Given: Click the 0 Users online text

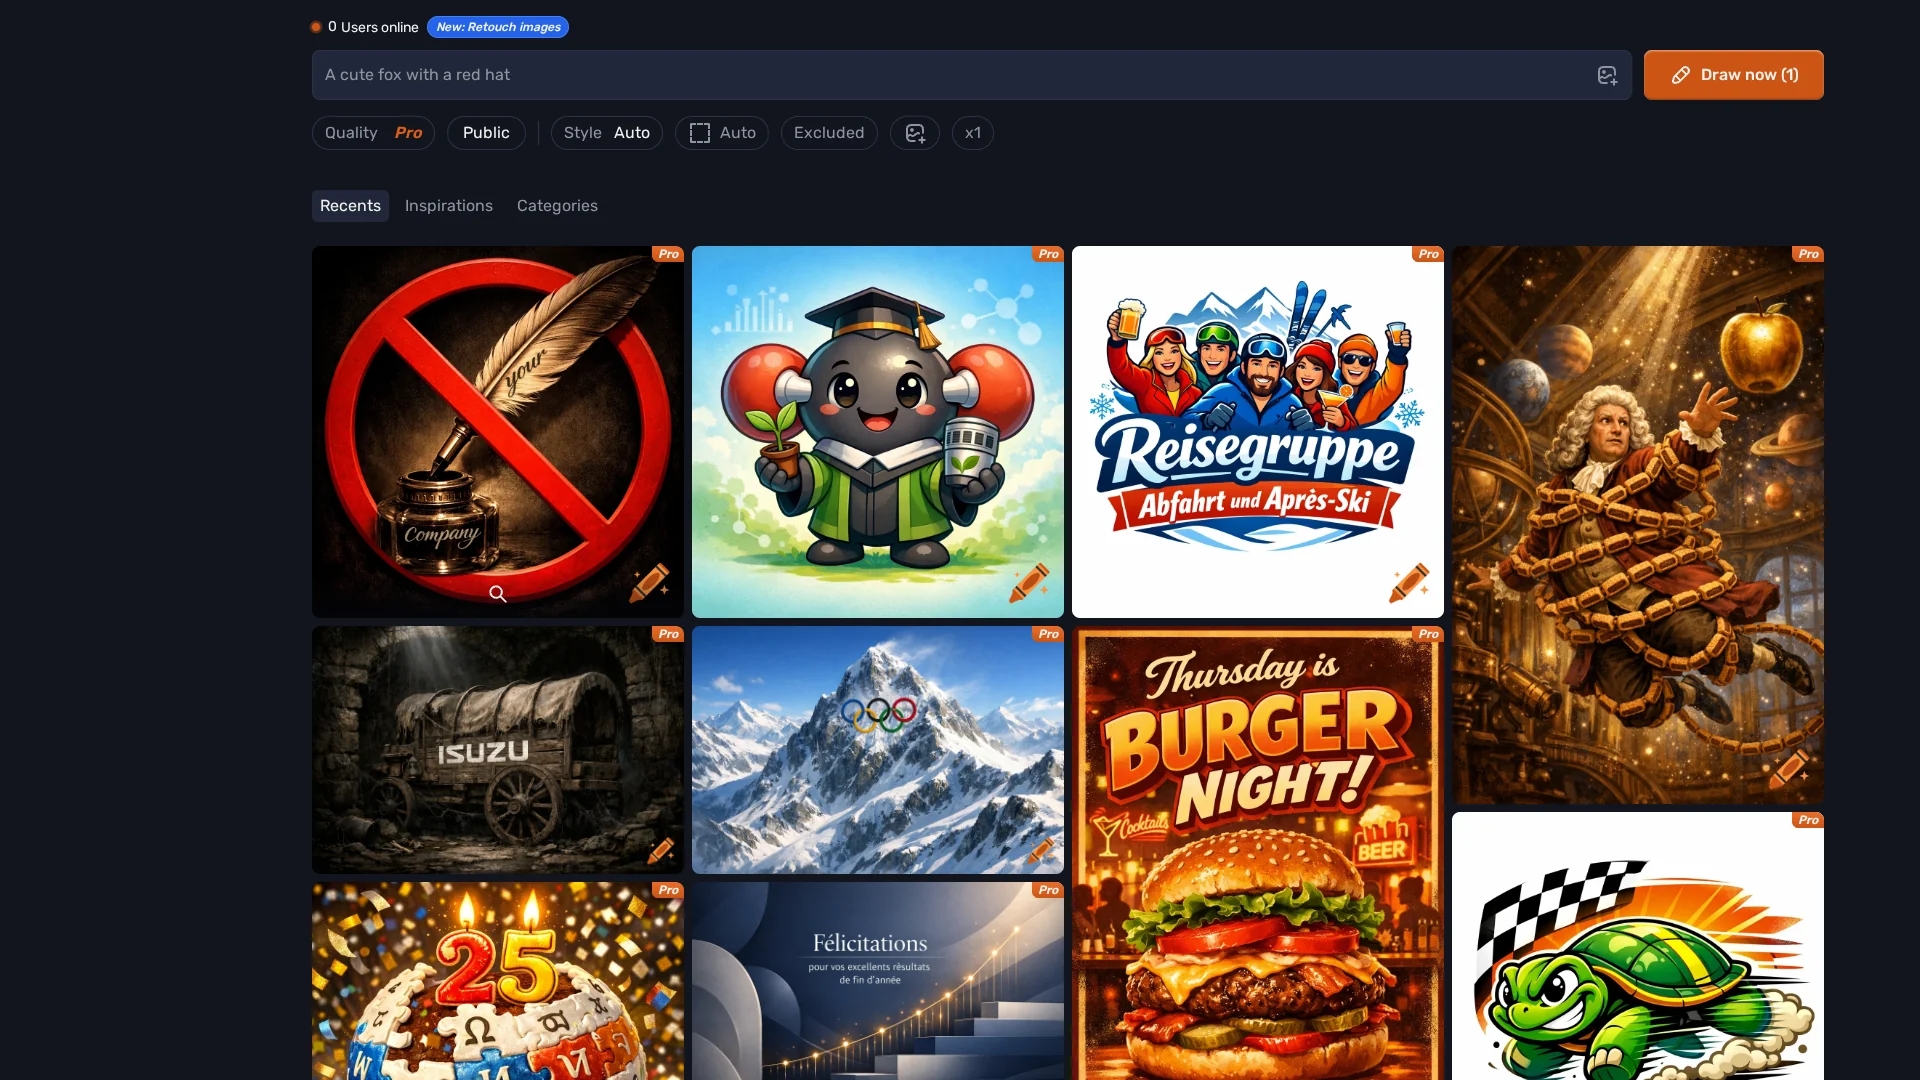Looking at the screenshot, I should pyautogui.click(x=373, y=27).
